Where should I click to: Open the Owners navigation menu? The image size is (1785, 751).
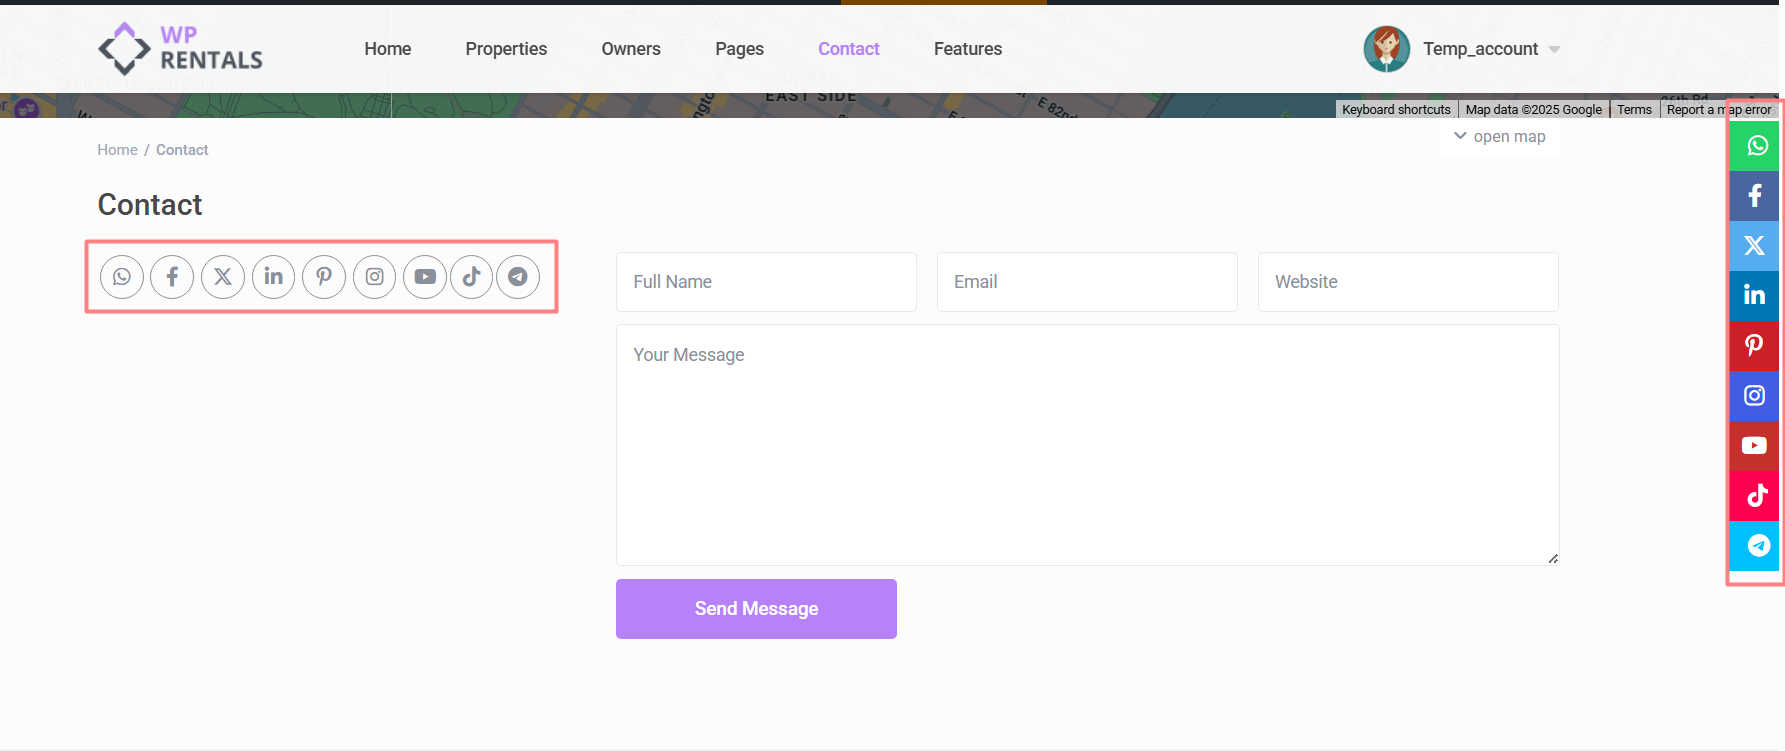(631, 49)
